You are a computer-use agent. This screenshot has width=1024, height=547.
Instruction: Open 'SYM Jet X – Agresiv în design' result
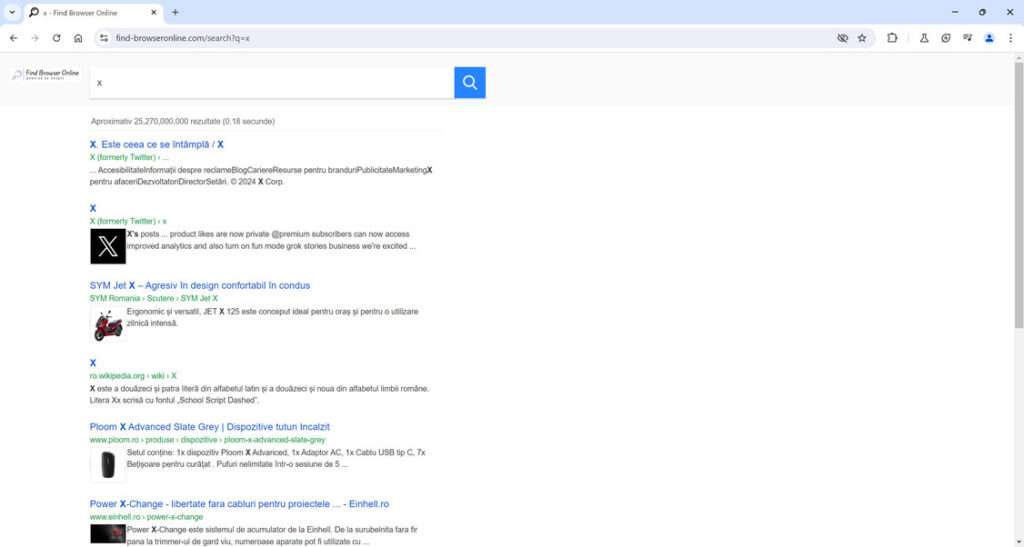[x=200, y=285]
